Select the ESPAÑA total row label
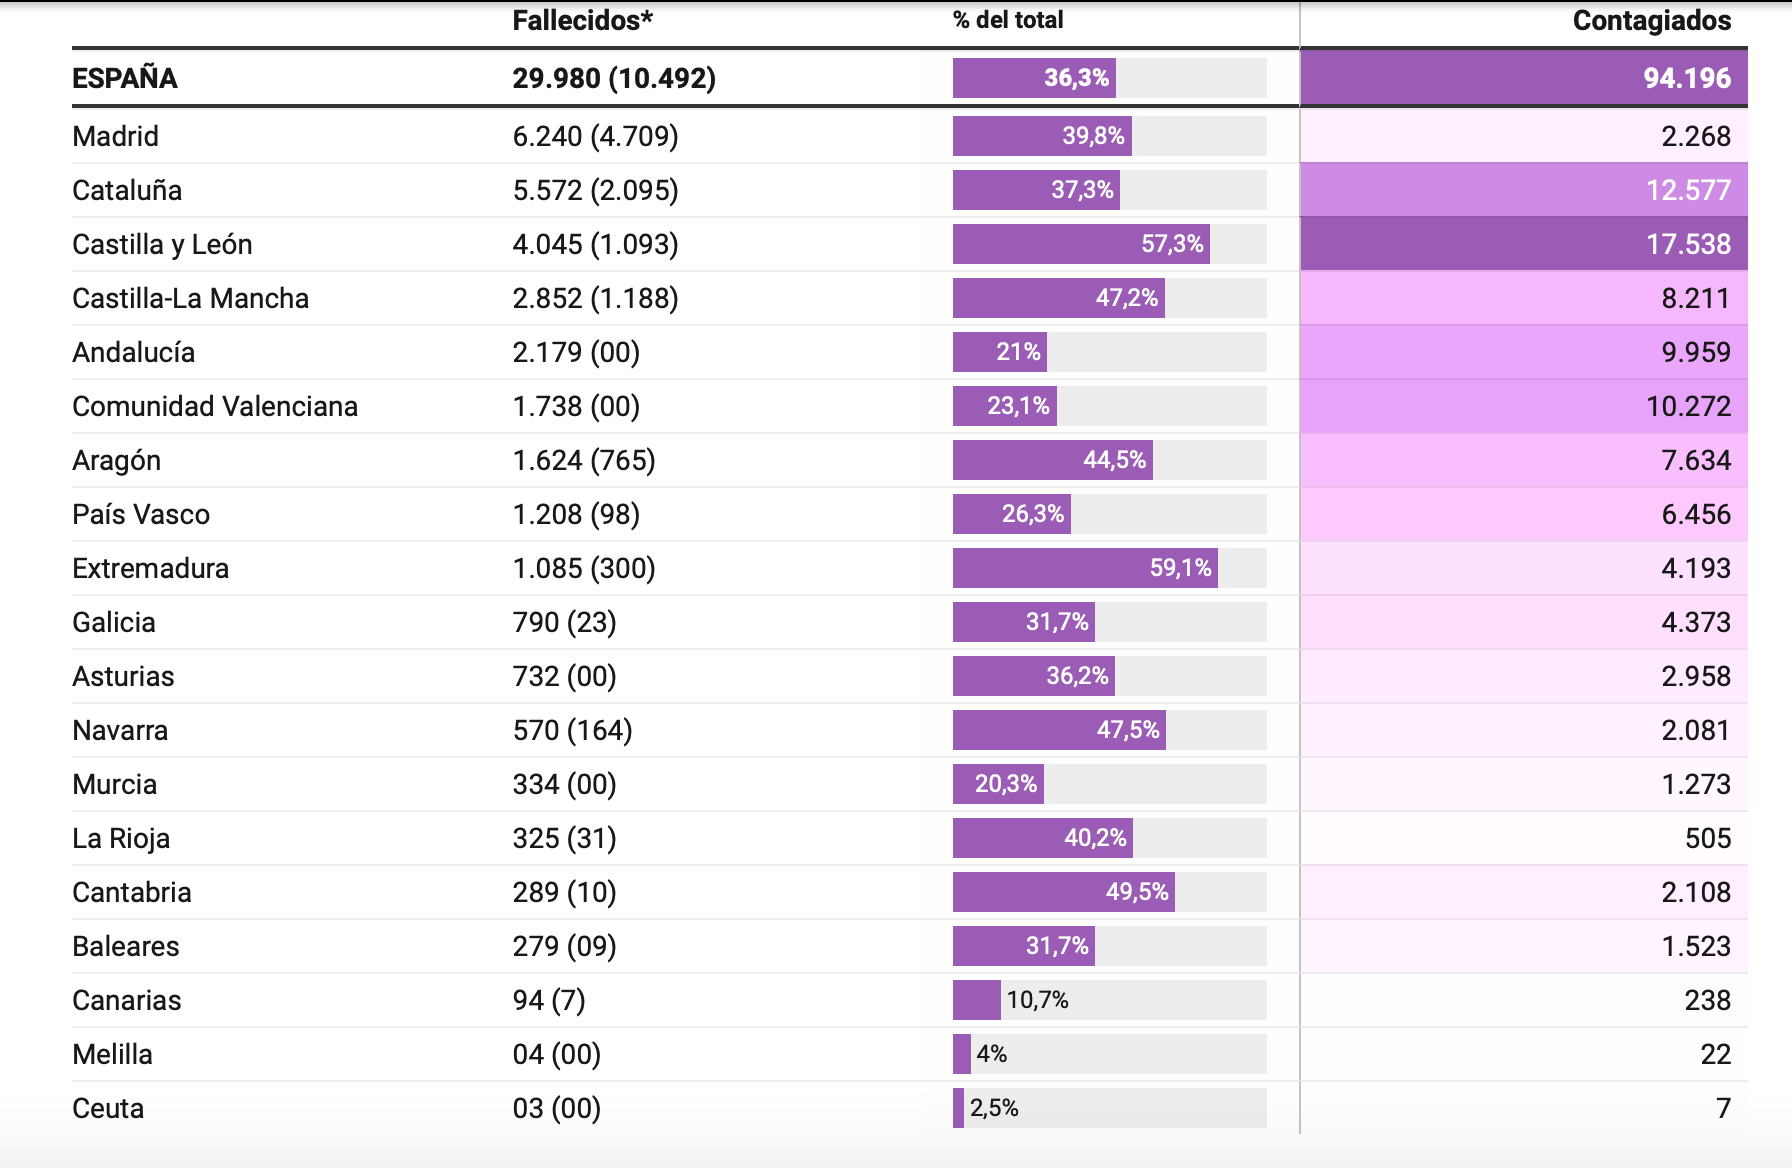 click(x=125, y=78)
